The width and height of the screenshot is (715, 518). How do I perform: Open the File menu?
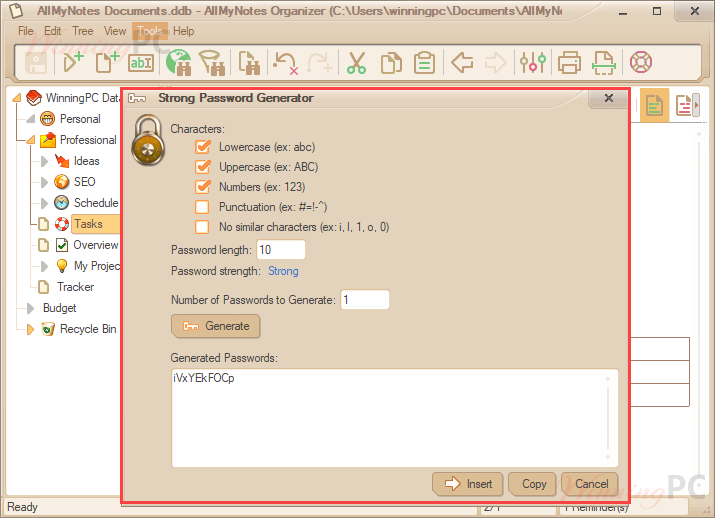click(26, 31)
